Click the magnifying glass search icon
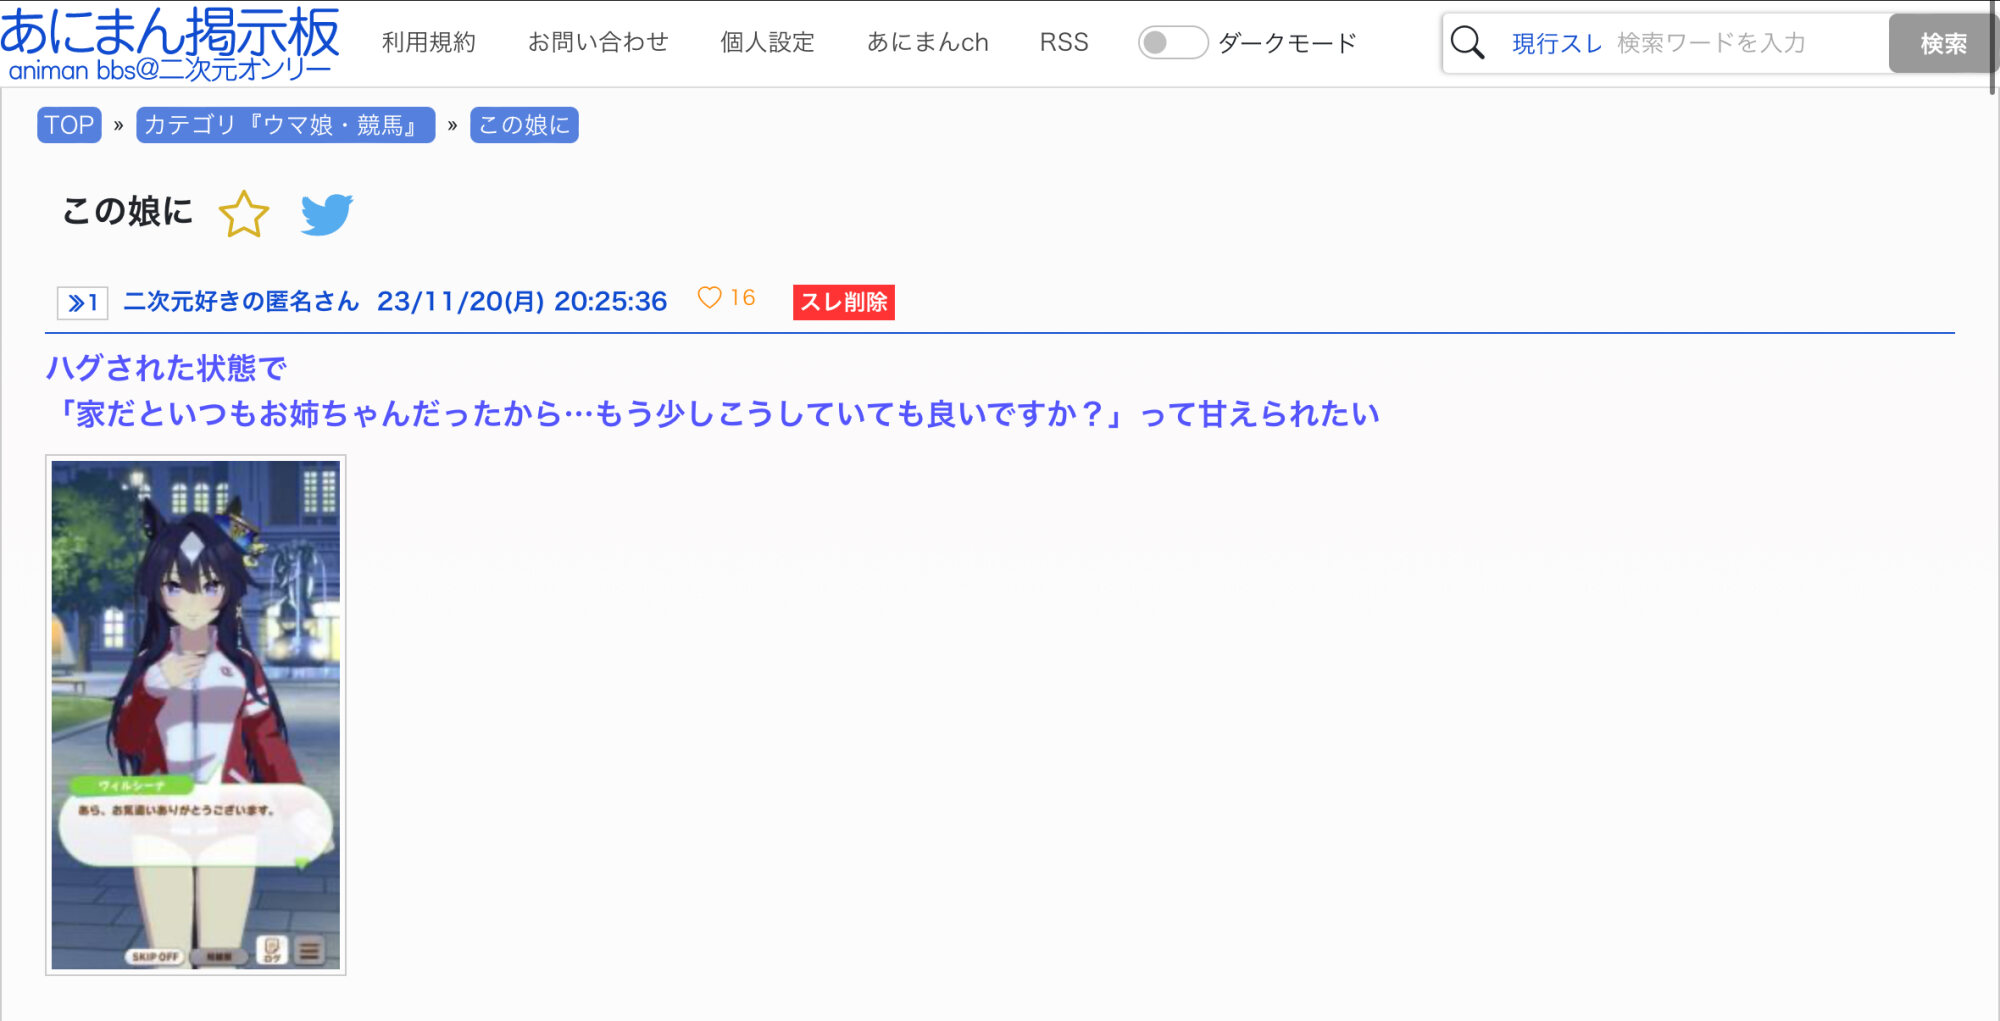The height and width of the screenshot is (1021, 2000). (x=1467, y=43)
